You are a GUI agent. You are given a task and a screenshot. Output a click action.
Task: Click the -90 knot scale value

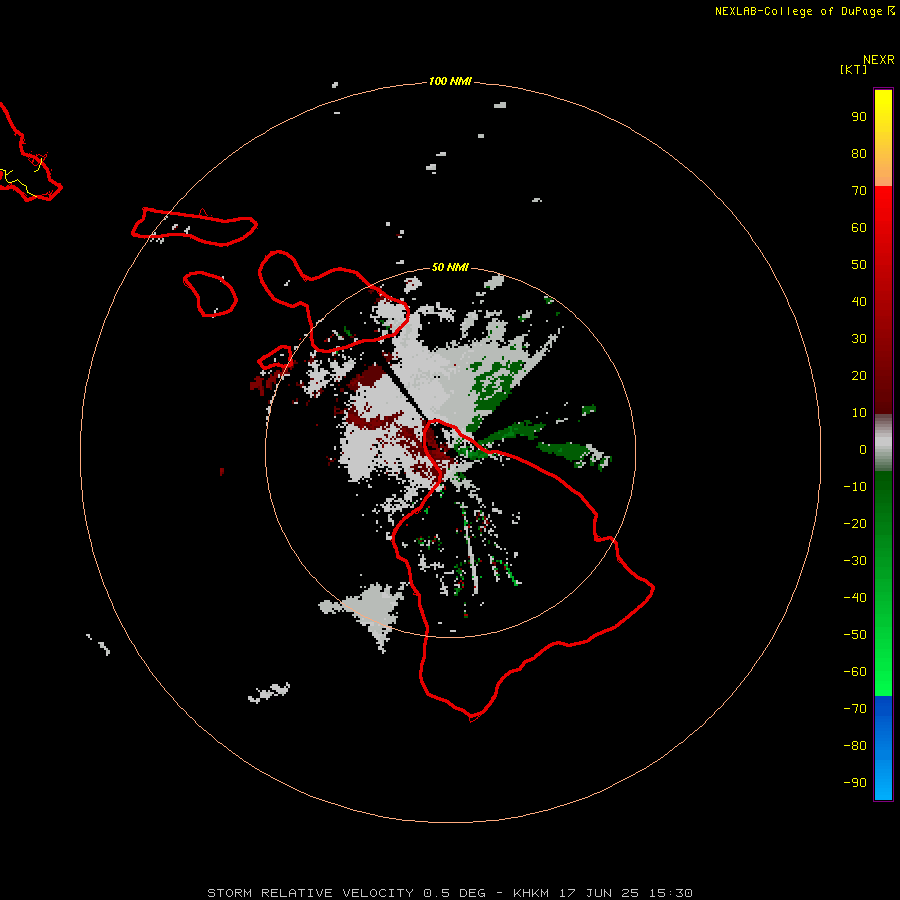click(855, 783)
